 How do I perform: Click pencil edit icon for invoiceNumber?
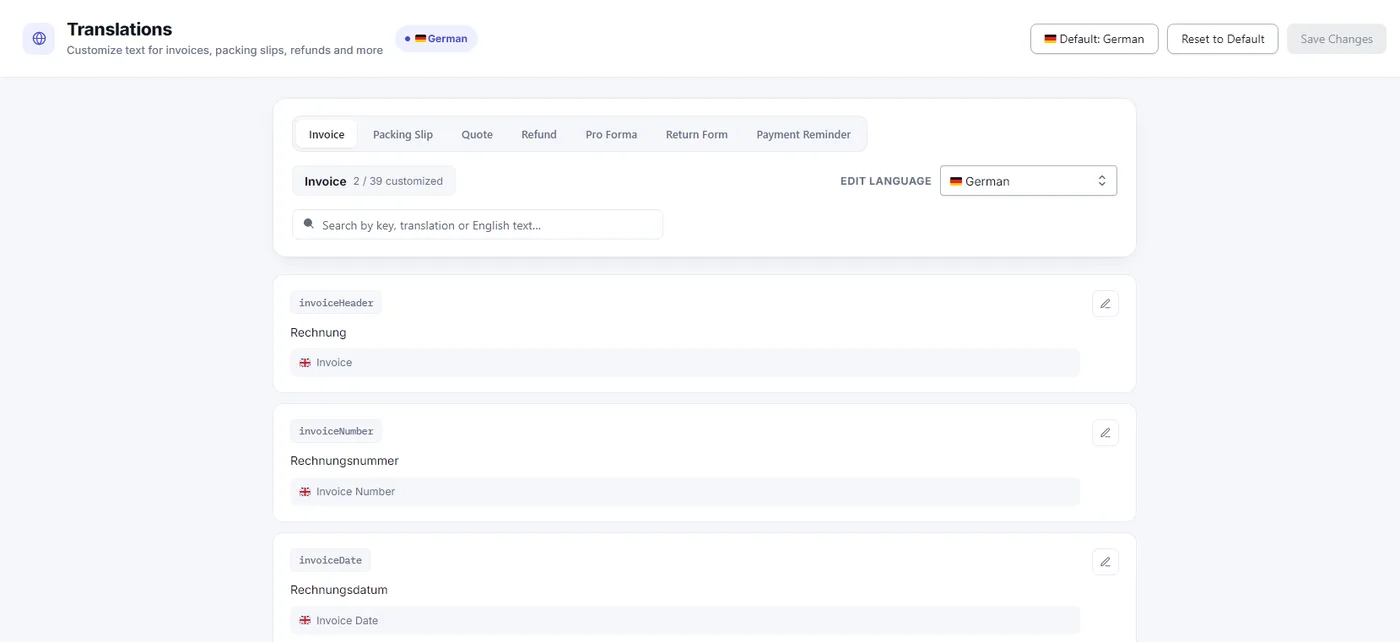pos(1105,432)
